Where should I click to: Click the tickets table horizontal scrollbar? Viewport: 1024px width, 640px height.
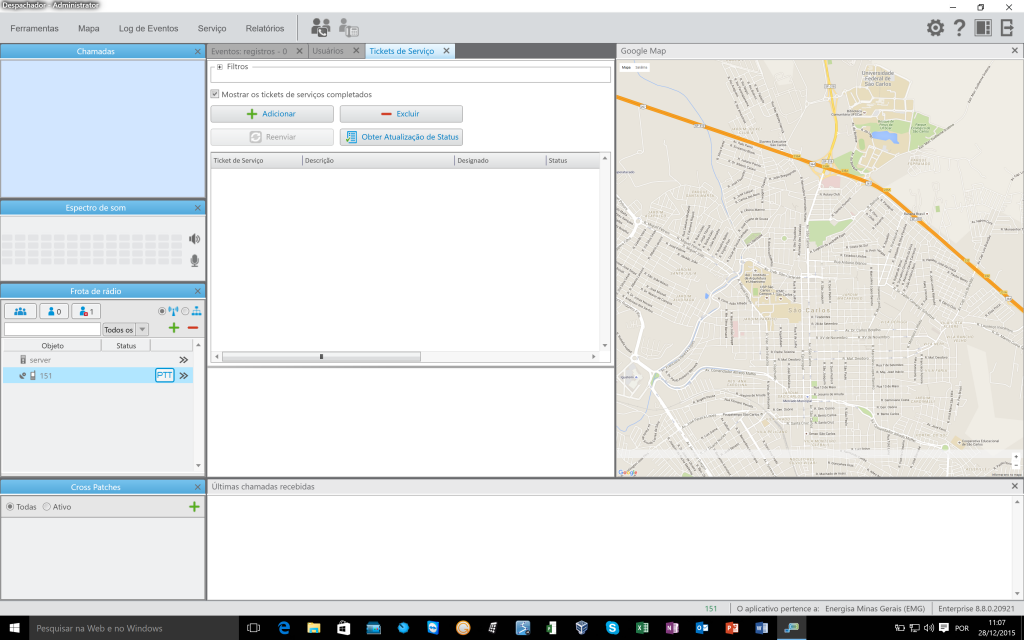321,356
